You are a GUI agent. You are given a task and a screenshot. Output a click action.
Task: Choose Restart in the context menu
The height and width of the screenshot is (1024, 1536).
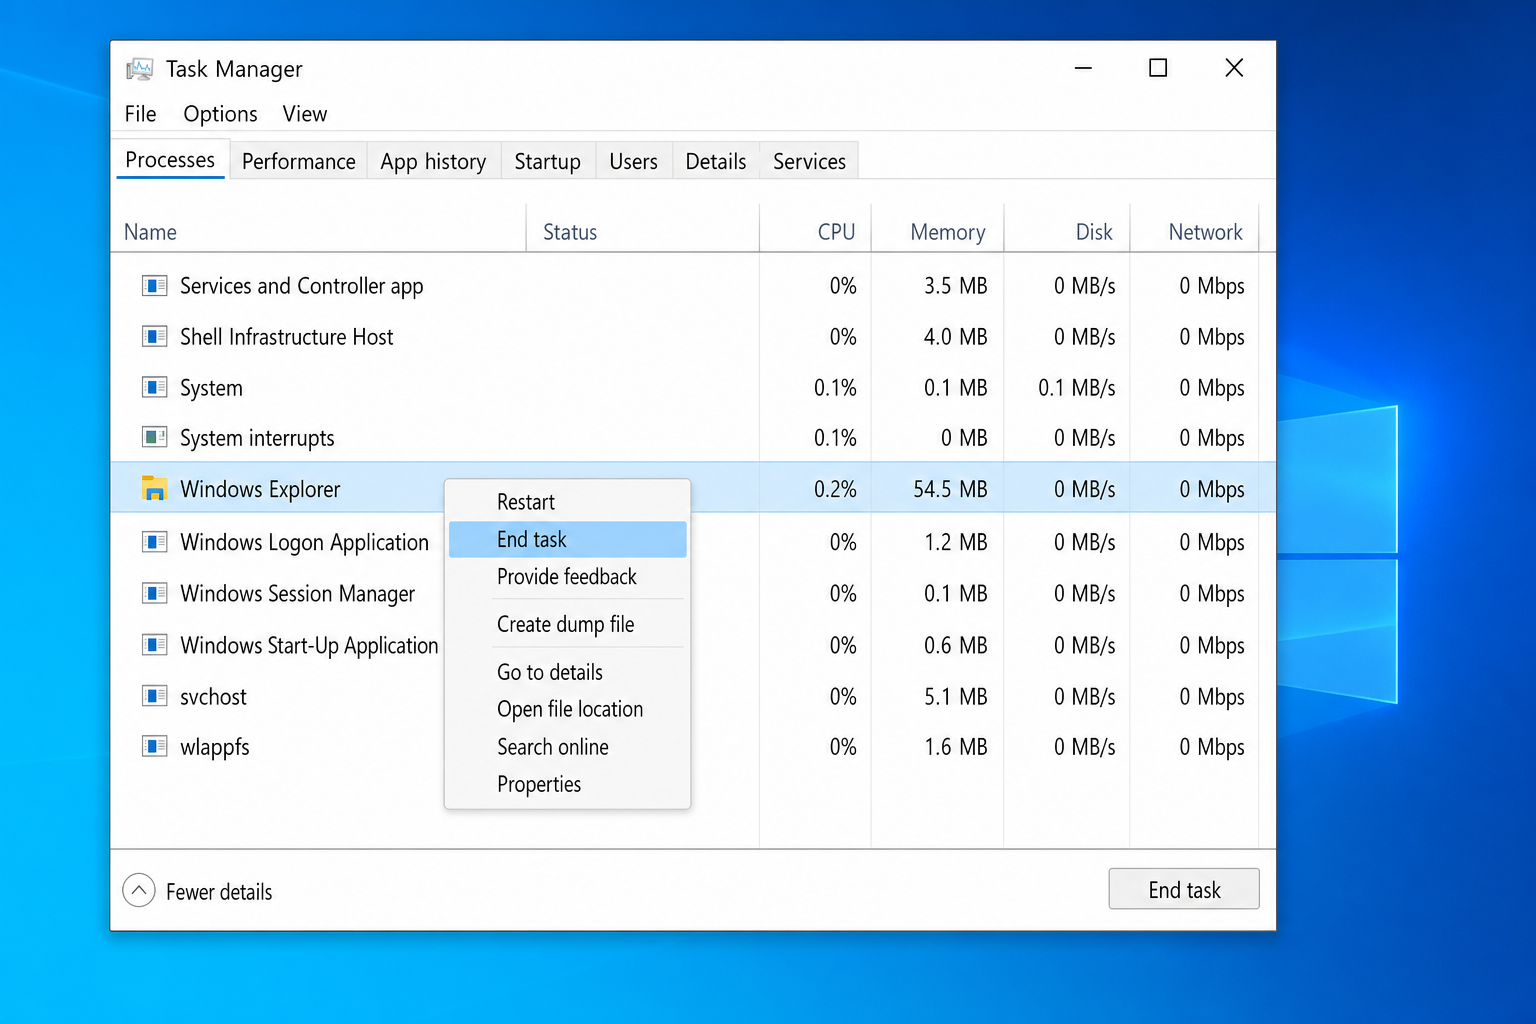[567, 502]
